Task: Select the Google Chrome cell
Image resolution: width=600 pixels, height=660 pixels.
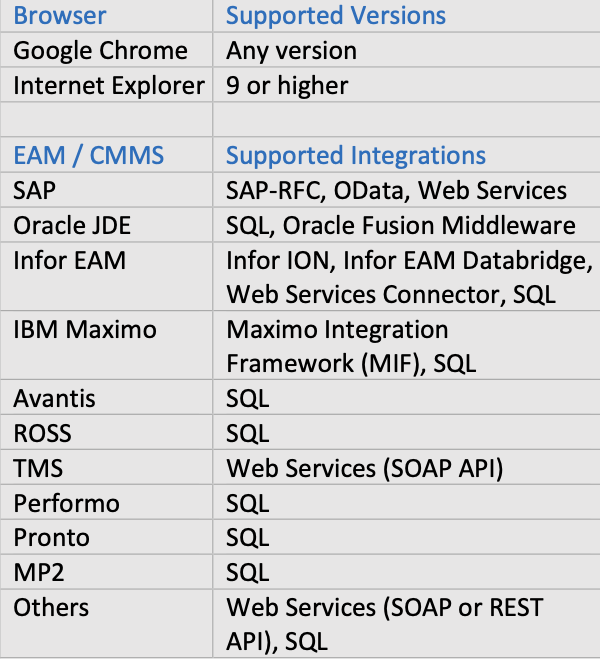Action: [100, 51]
